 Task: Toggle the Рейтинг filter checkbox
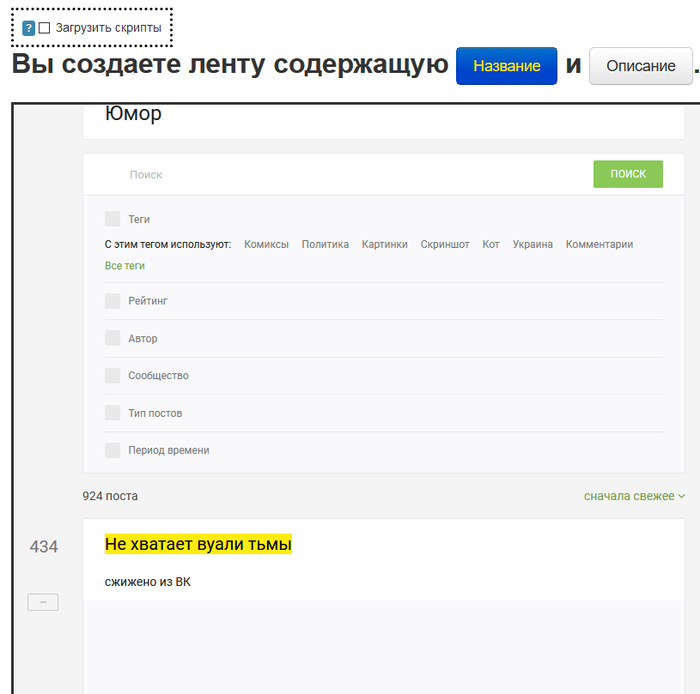coord(112,301)
